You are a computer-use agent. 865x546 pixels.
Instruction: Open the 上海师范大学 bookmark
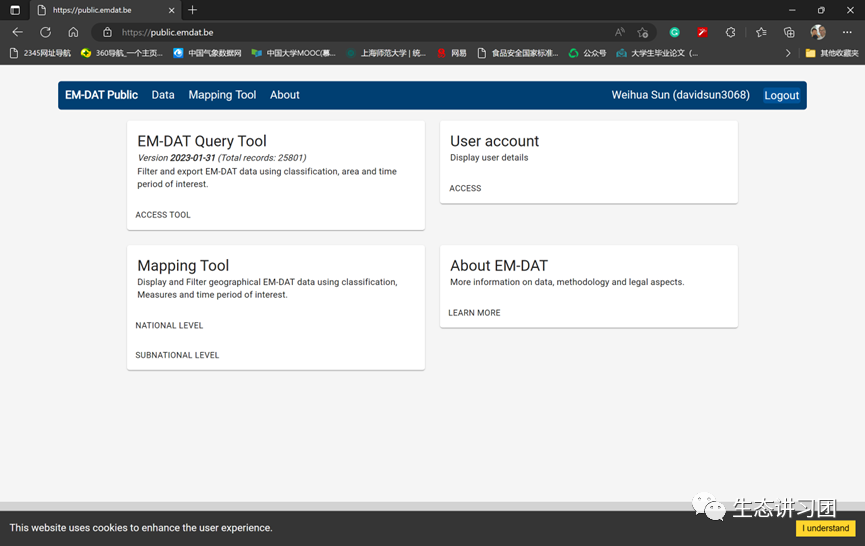pos(386,53)
